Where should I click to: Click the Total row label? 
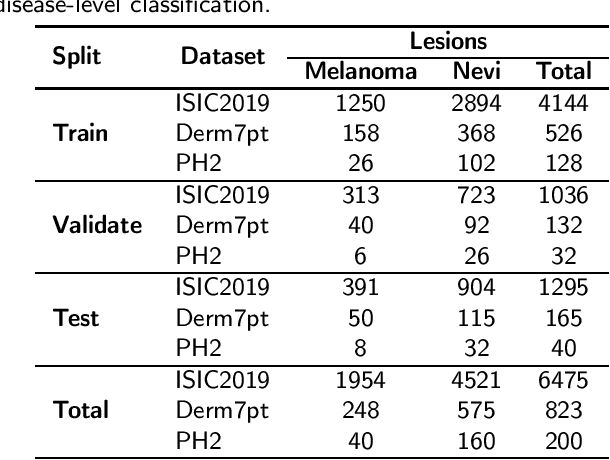pyautogui.click(x=79, y=408)
